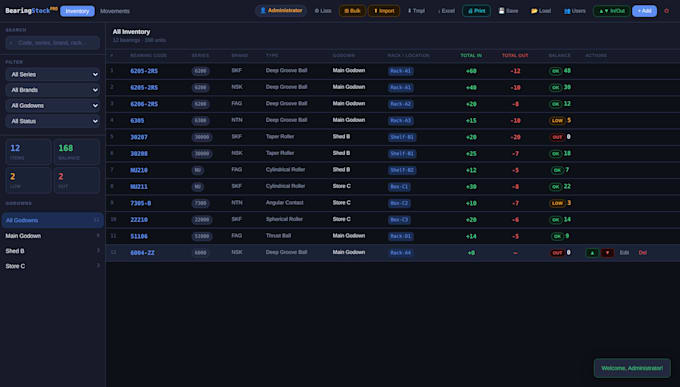Open the All Godowns filter dropdown
This screenshot has width=680, height=387.
click(52, 106)
